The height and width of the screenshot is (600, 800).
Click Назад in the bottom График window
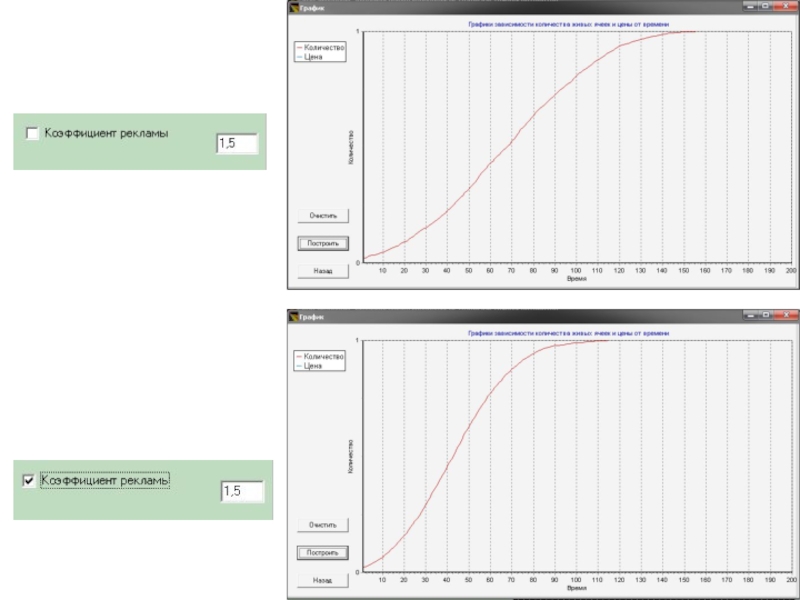click(x=322, y=580)
